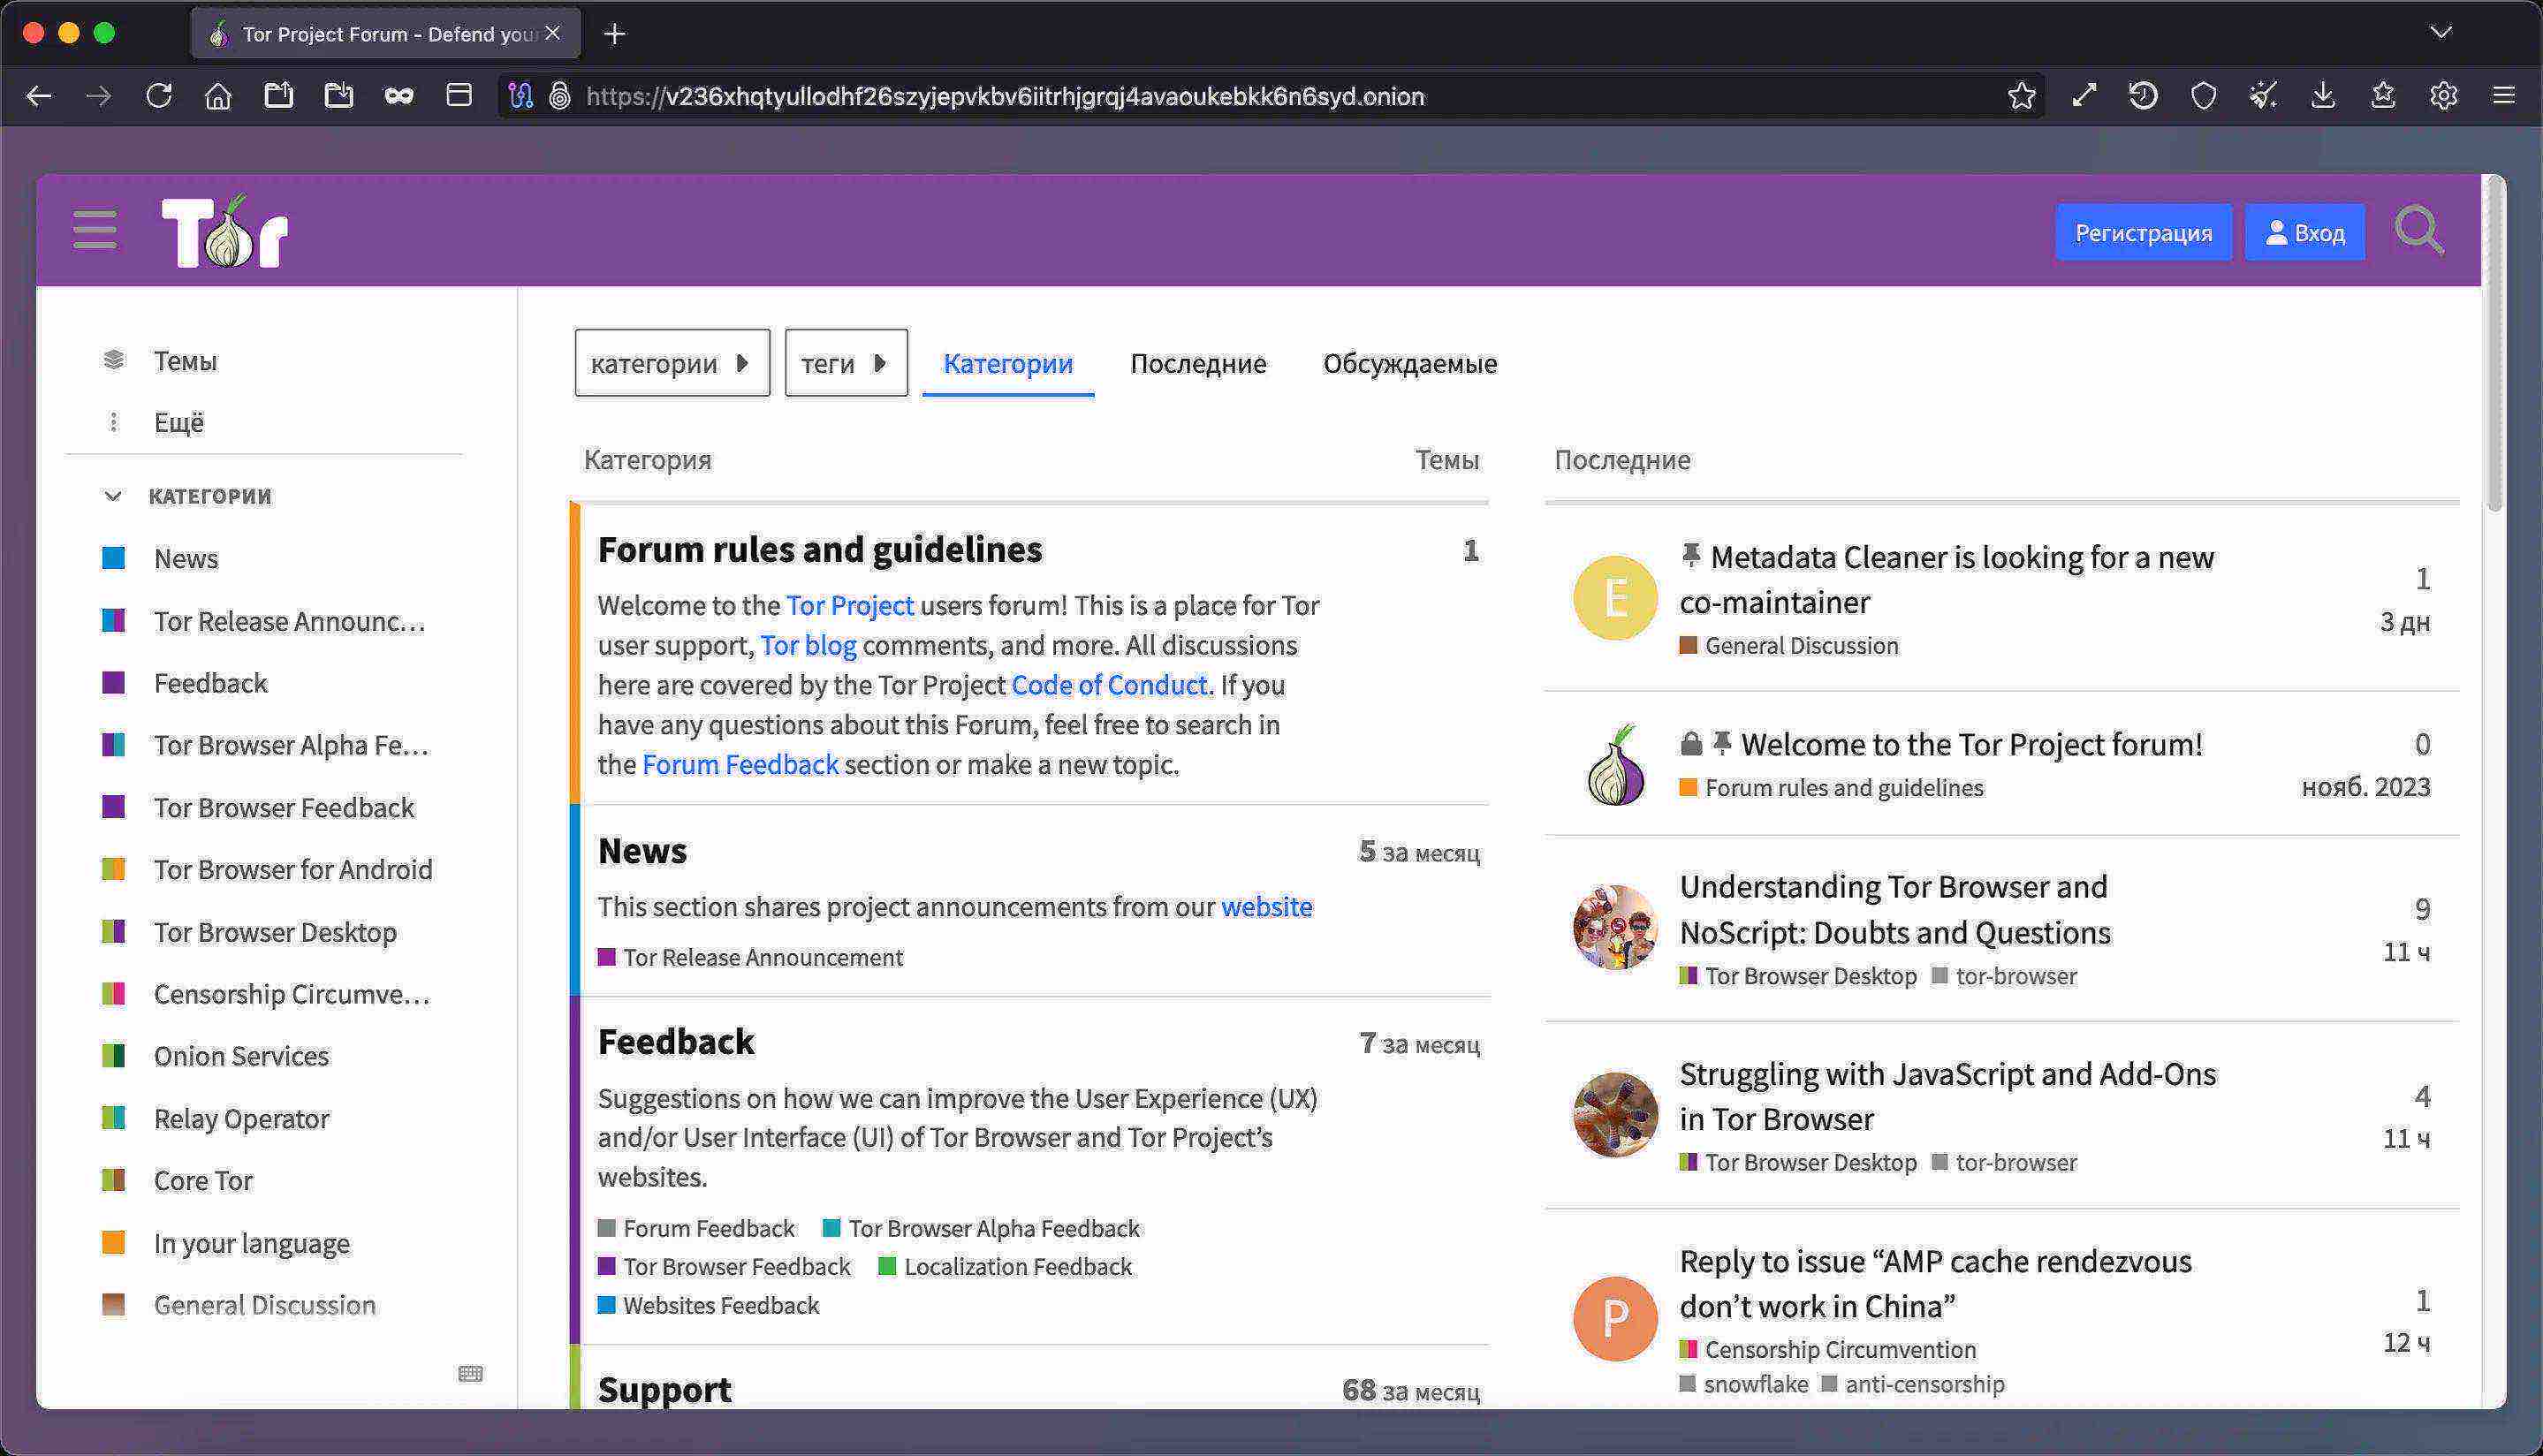Image resolution: width=2543 pixels, height=1456 pixels.
Task: Open a new browser tab
Action: pos(615,34)
